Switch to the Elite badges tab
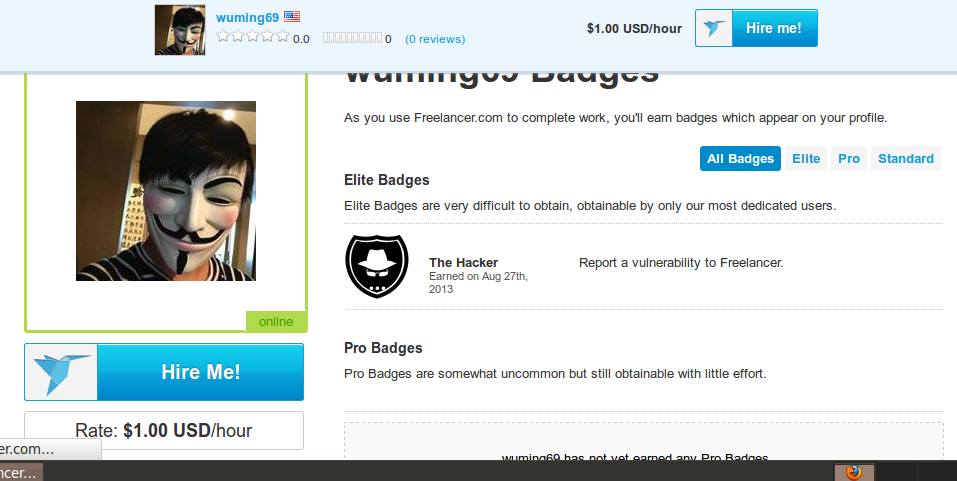This screenshot has width=957, height=481. 806,159
